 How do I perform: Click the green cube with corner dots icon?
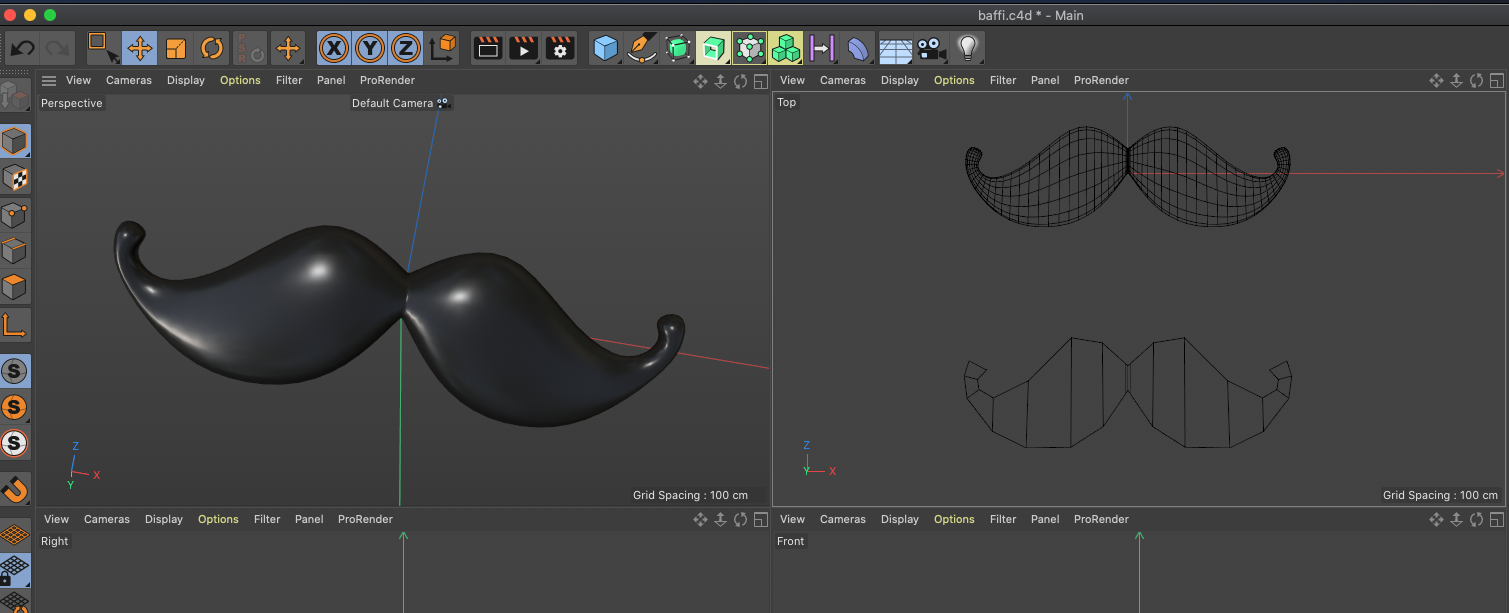749,48
